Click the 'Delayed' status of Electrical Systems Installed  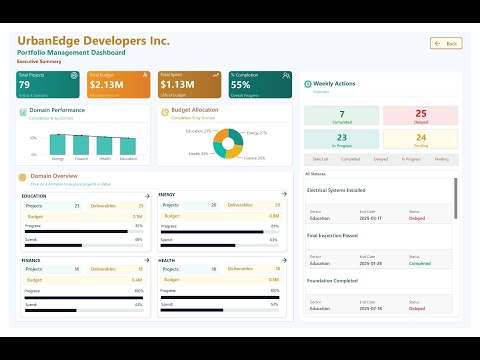click(417, 218)
